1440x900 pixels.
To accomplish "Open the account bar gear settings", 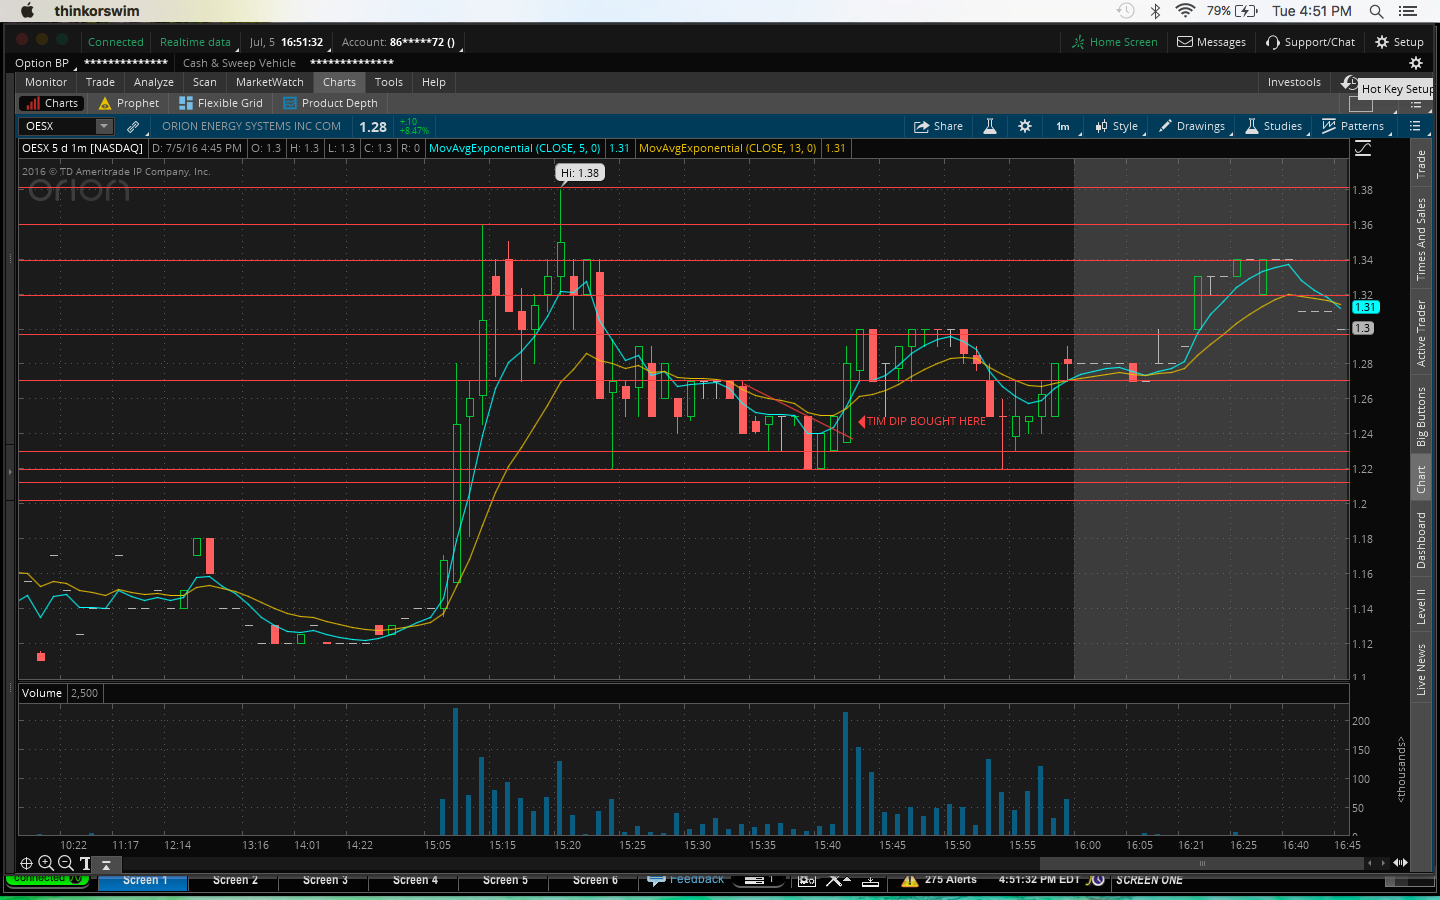I will coord(1415,63).
